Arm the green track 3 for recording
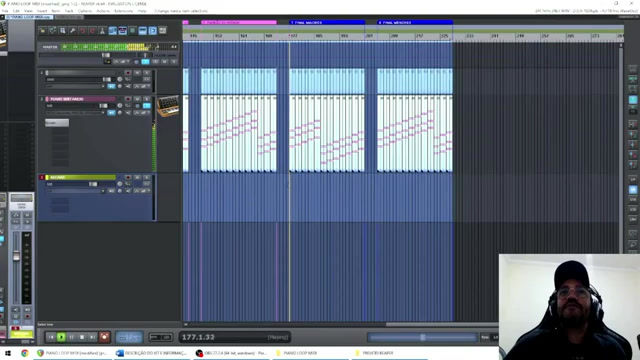 128,178
